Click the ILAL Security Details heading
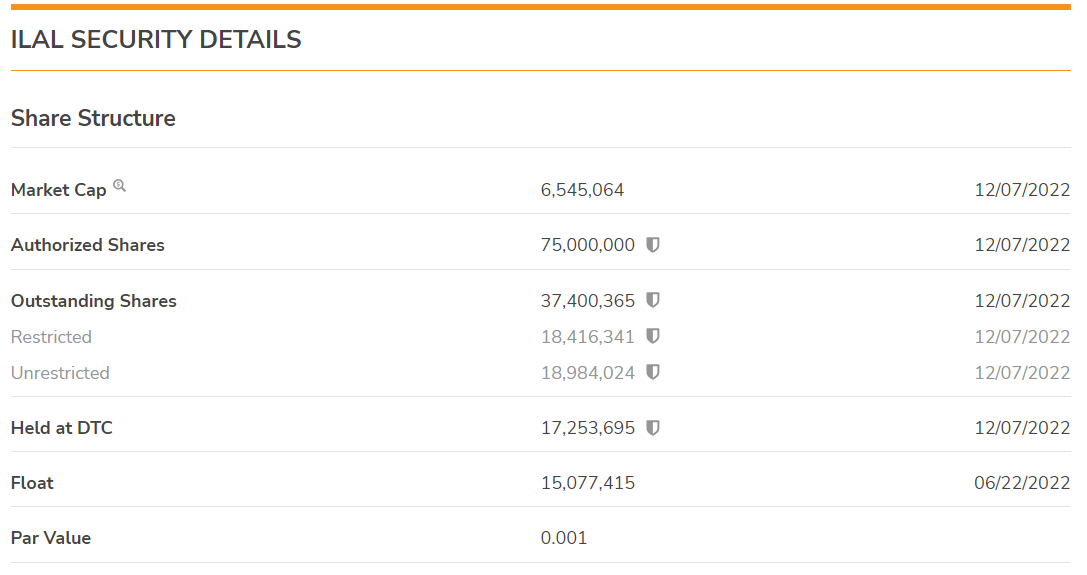1087x575 pixels. pos(156,40)
